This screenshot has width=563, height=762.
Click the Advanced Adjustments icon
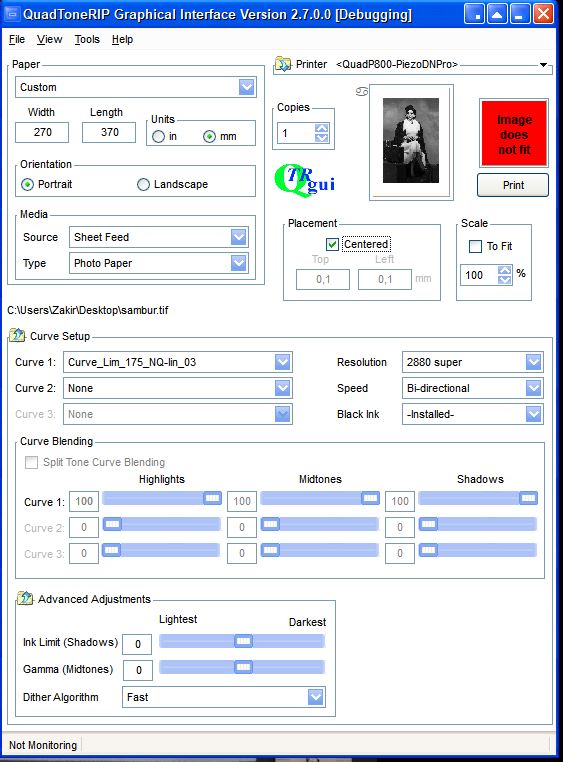[25, 598]
